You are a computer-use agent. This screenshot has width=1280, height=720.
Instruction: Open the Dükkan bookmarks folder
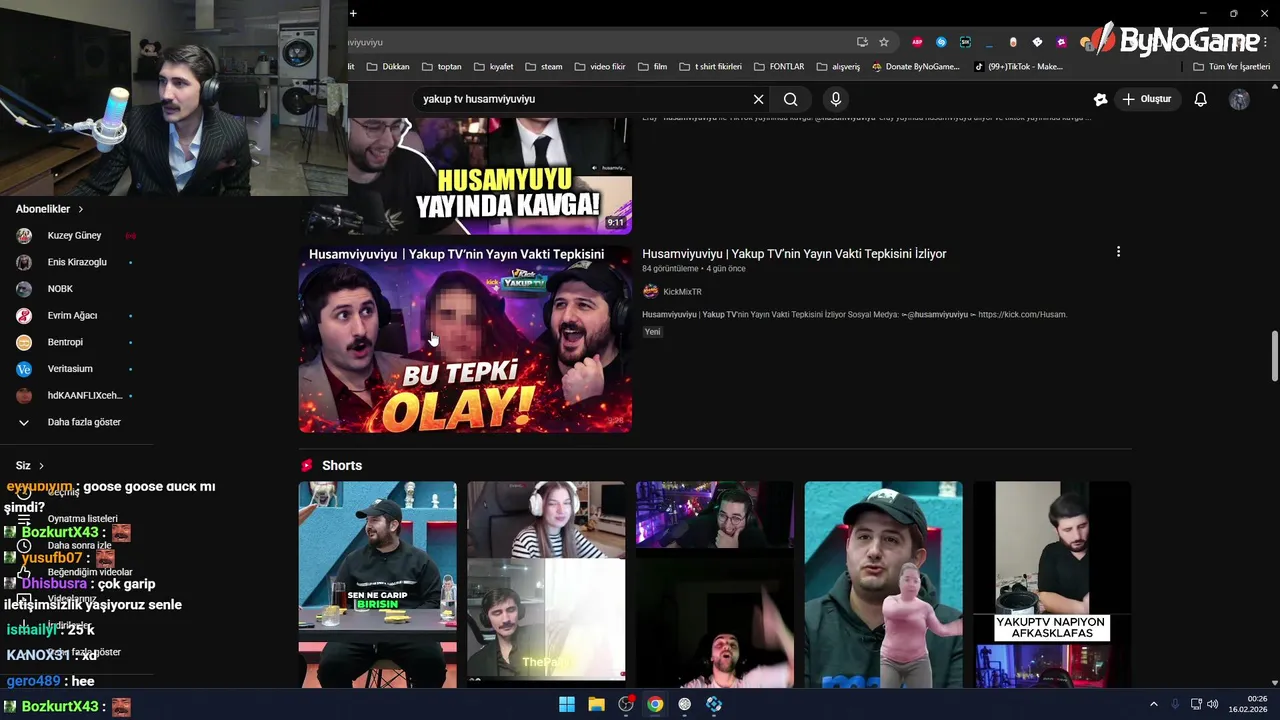[388, 67]
